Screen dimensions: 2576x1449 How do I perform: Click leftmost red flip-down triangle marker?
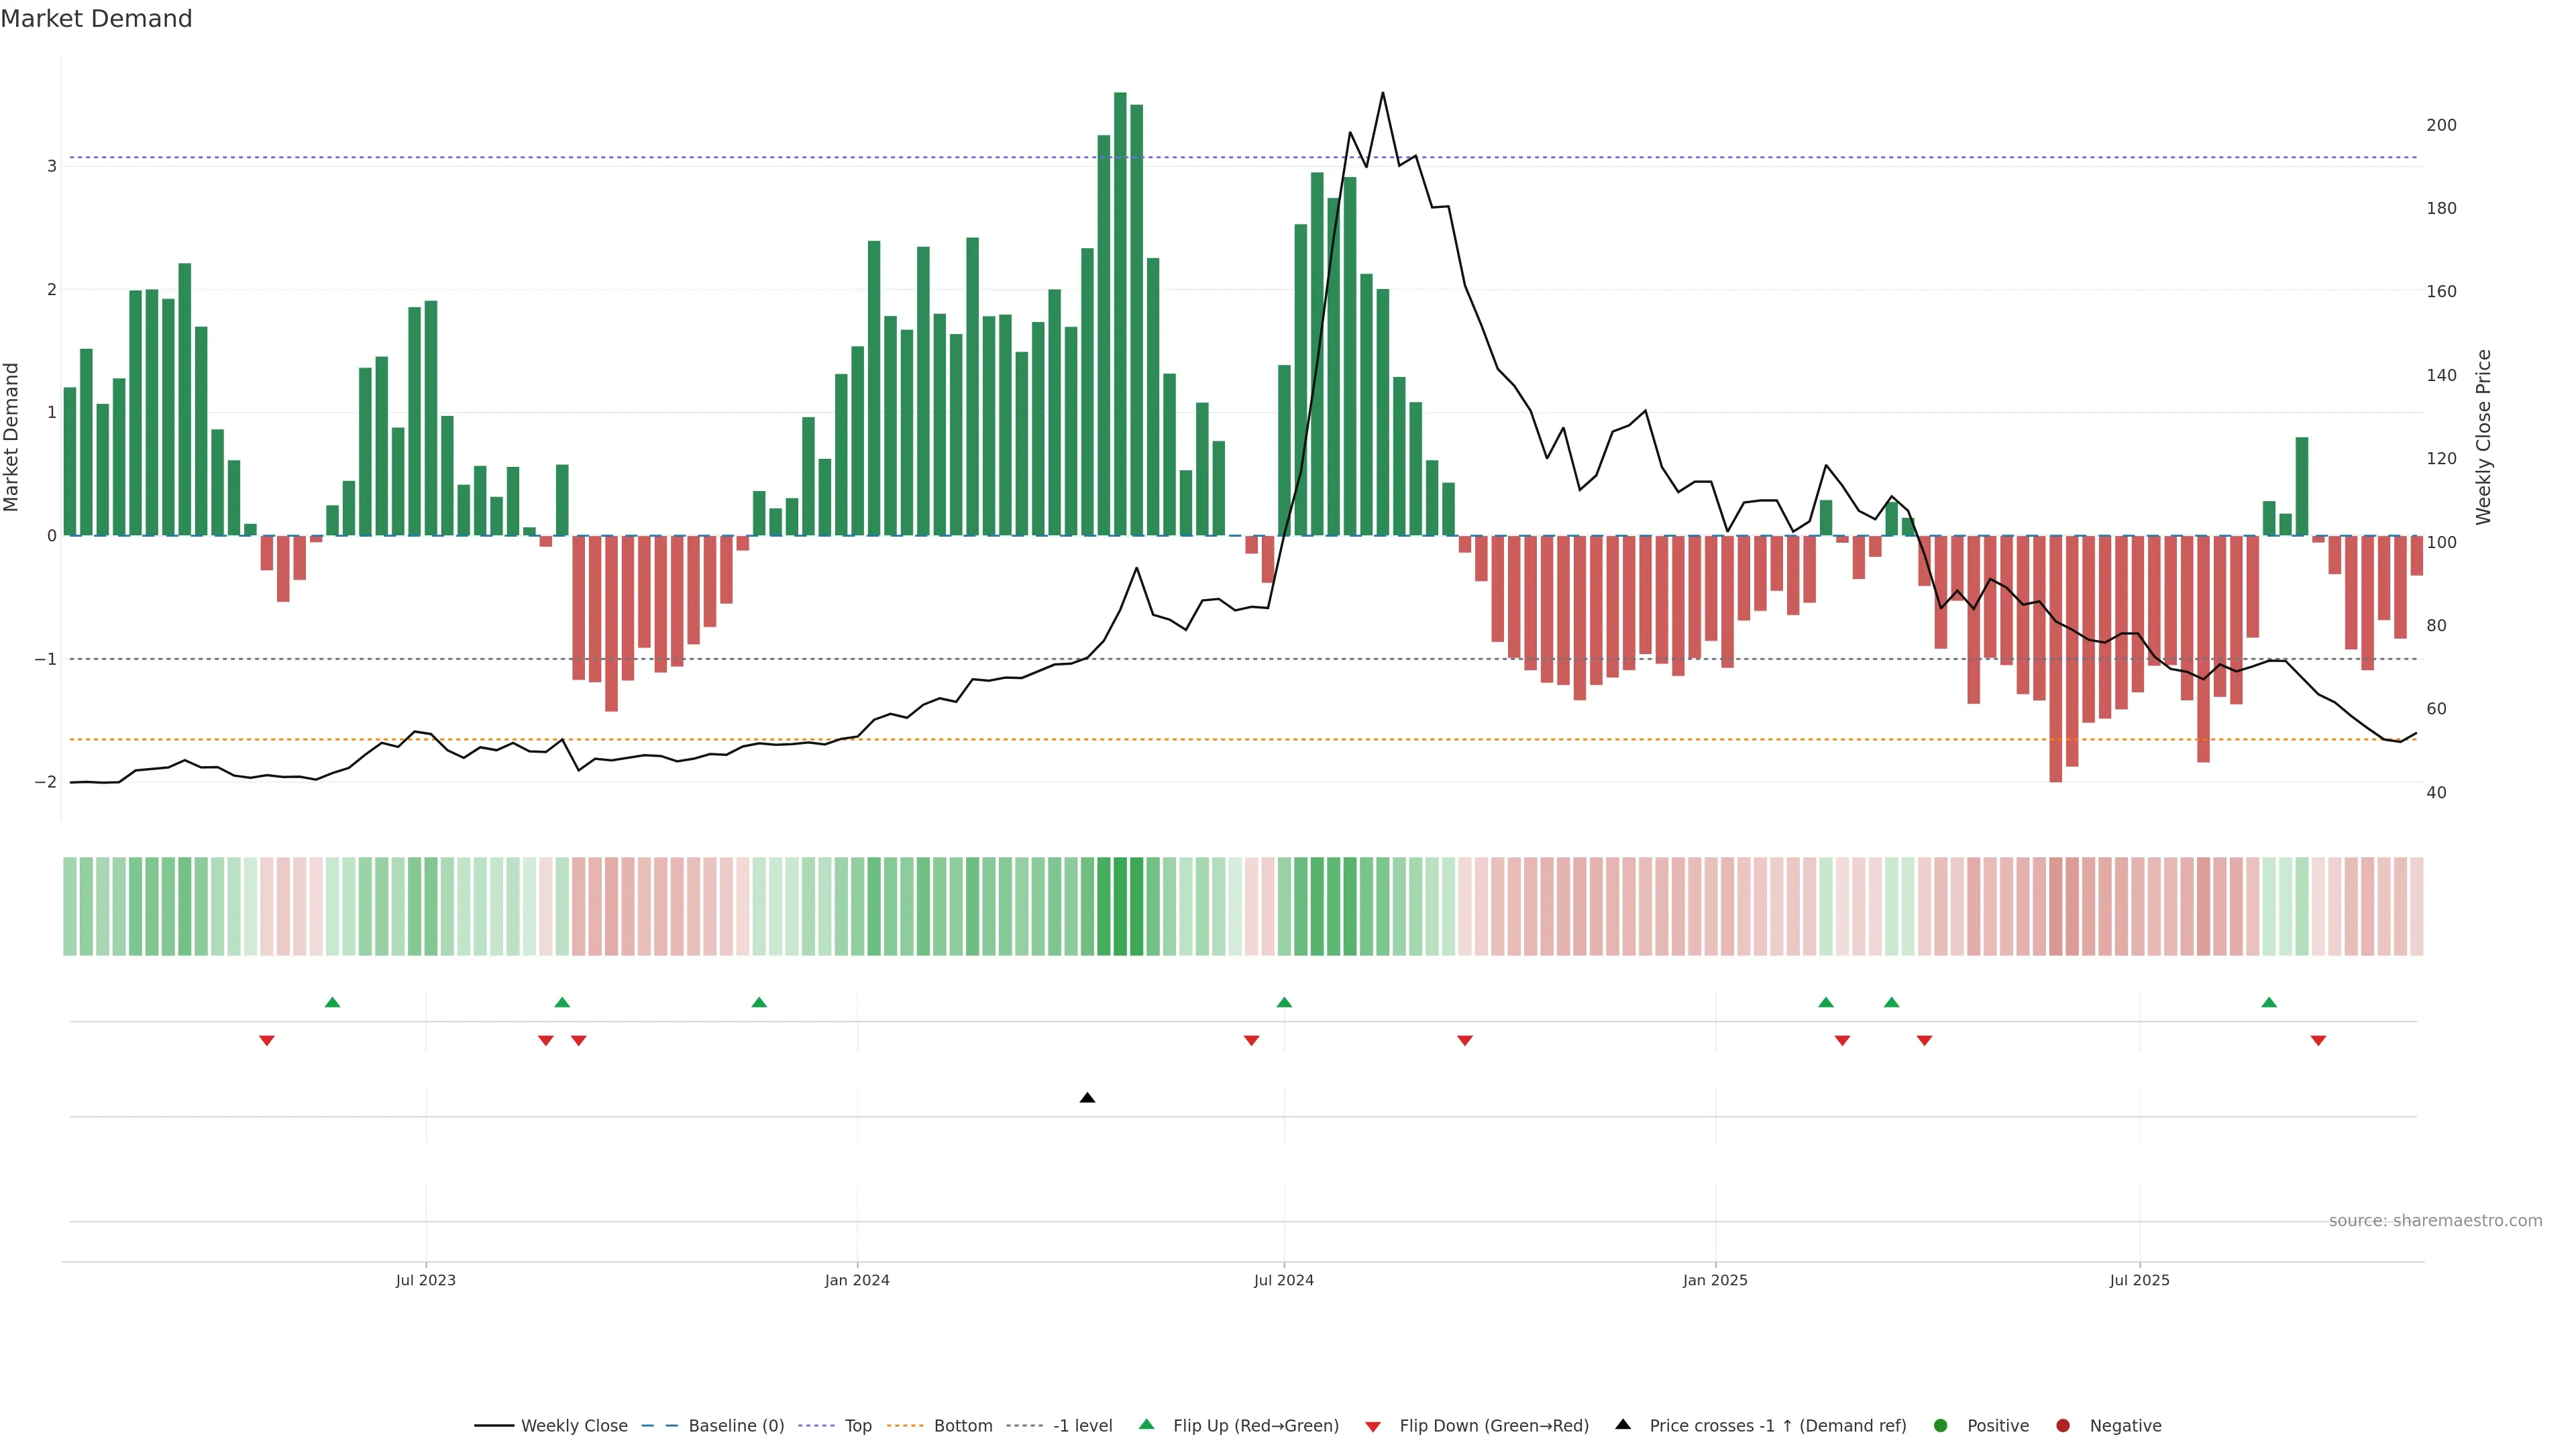pyautogui.click(x=267, y=1041)
